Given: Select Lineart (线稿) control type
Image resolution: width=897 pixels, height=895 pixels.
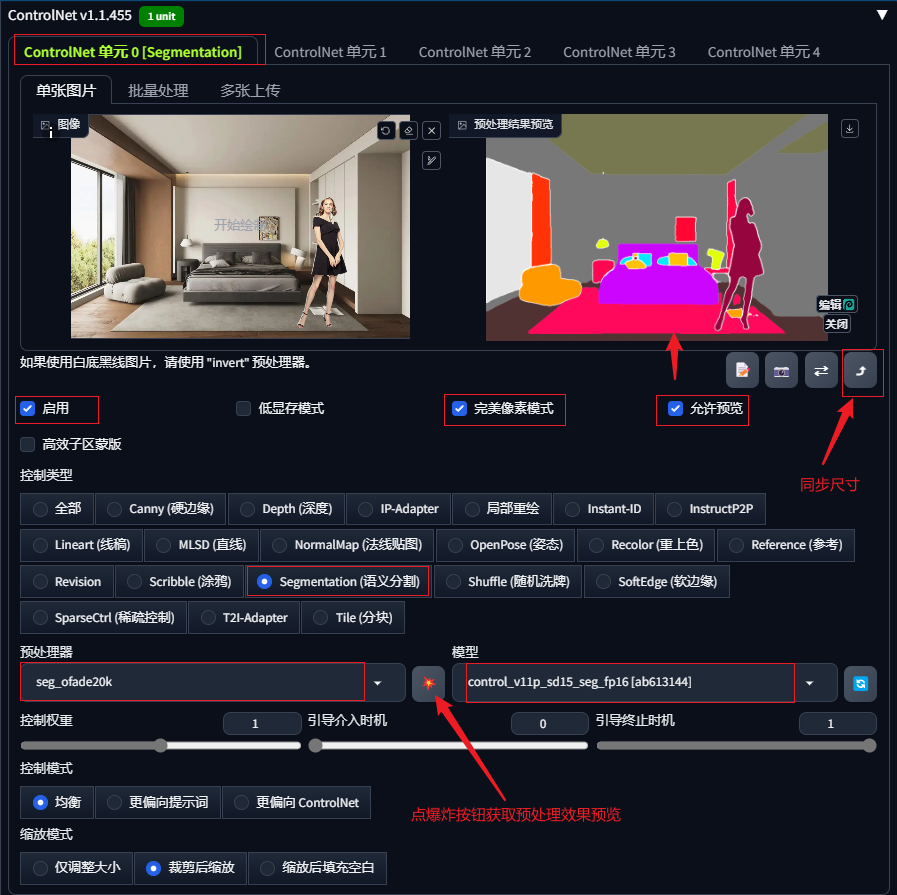Looking at the screenshot, I should point(81,545).
